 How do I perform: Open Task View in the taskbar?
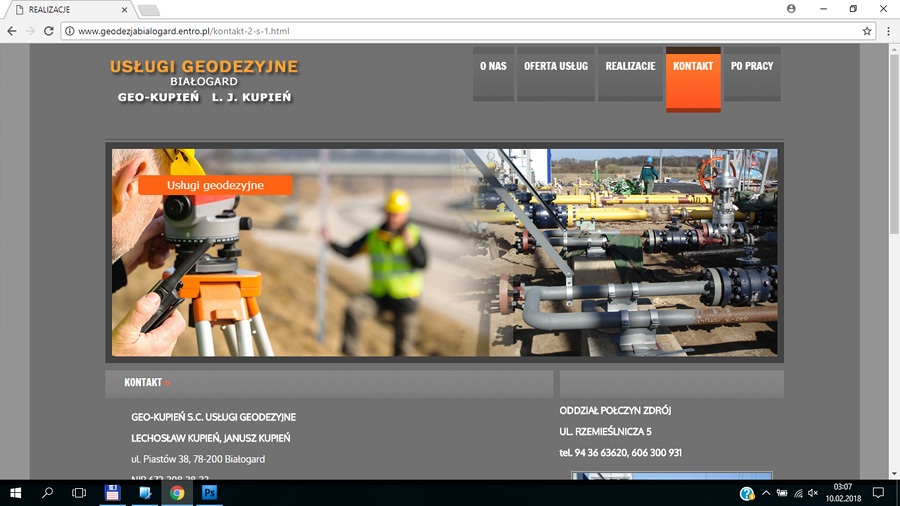pyautogui.click(x=79, y=493)
